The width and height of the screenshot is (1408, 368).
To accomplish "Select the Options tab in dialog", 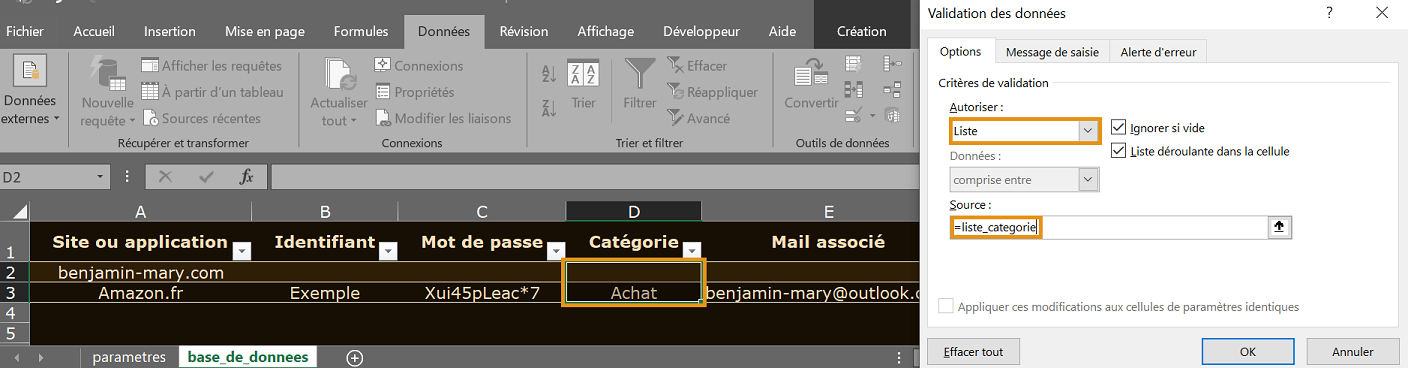I will click(961, 52).
